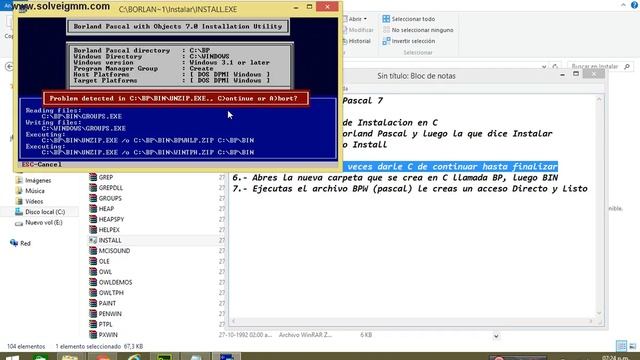Click the GREP archive icon
The width and height of the screenshot is (640, 360).
(93, 177)
